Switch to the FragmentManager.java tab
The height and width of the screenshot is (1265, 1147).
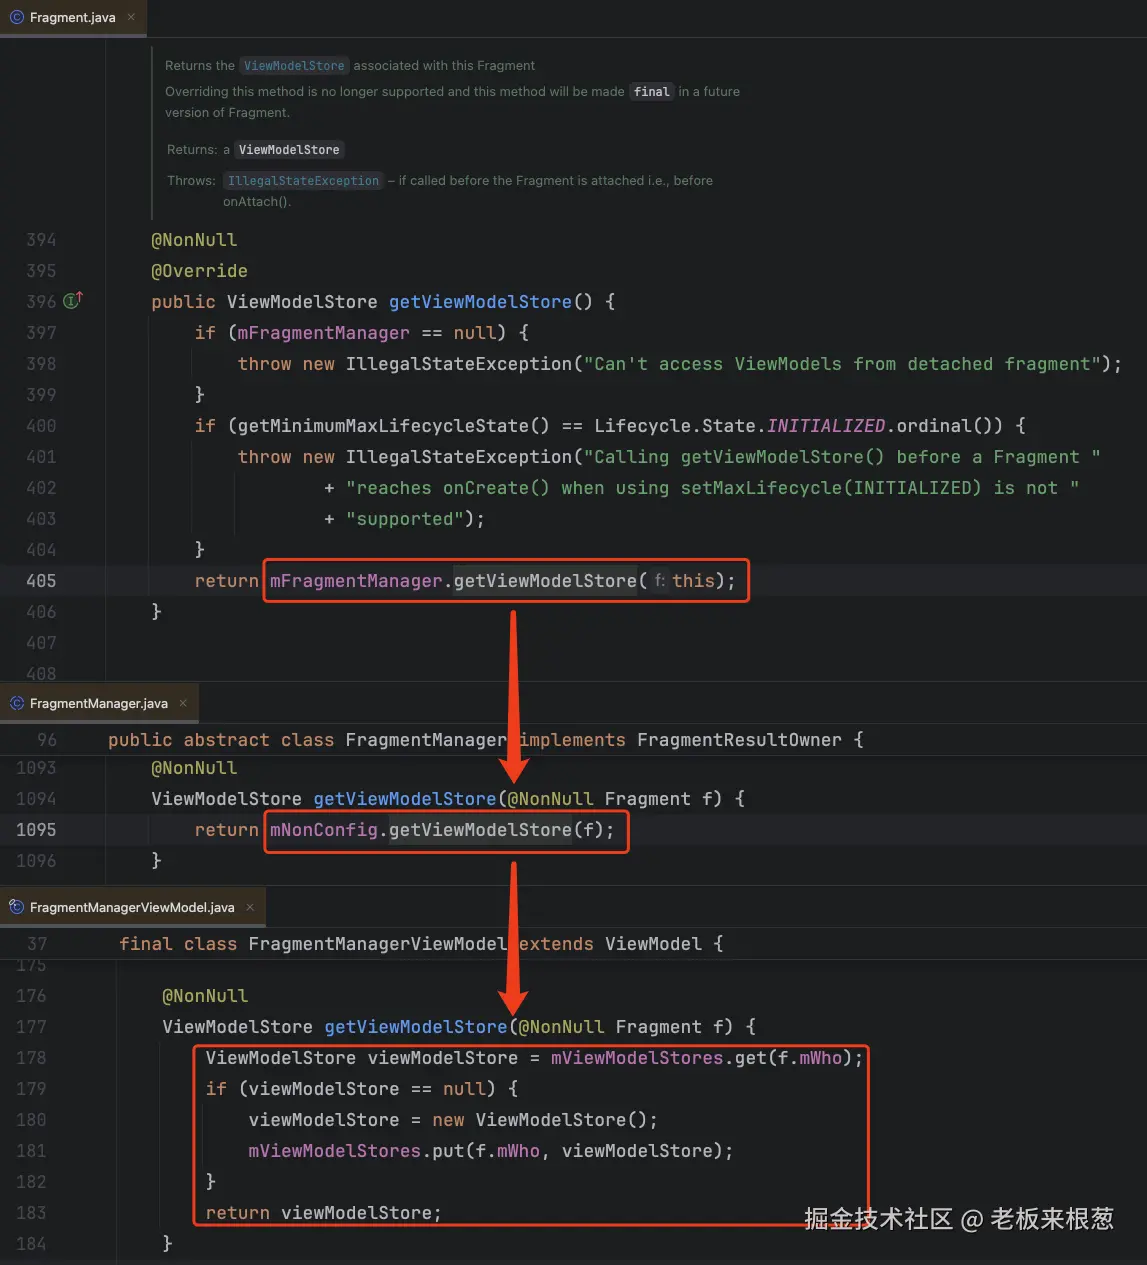99,704
